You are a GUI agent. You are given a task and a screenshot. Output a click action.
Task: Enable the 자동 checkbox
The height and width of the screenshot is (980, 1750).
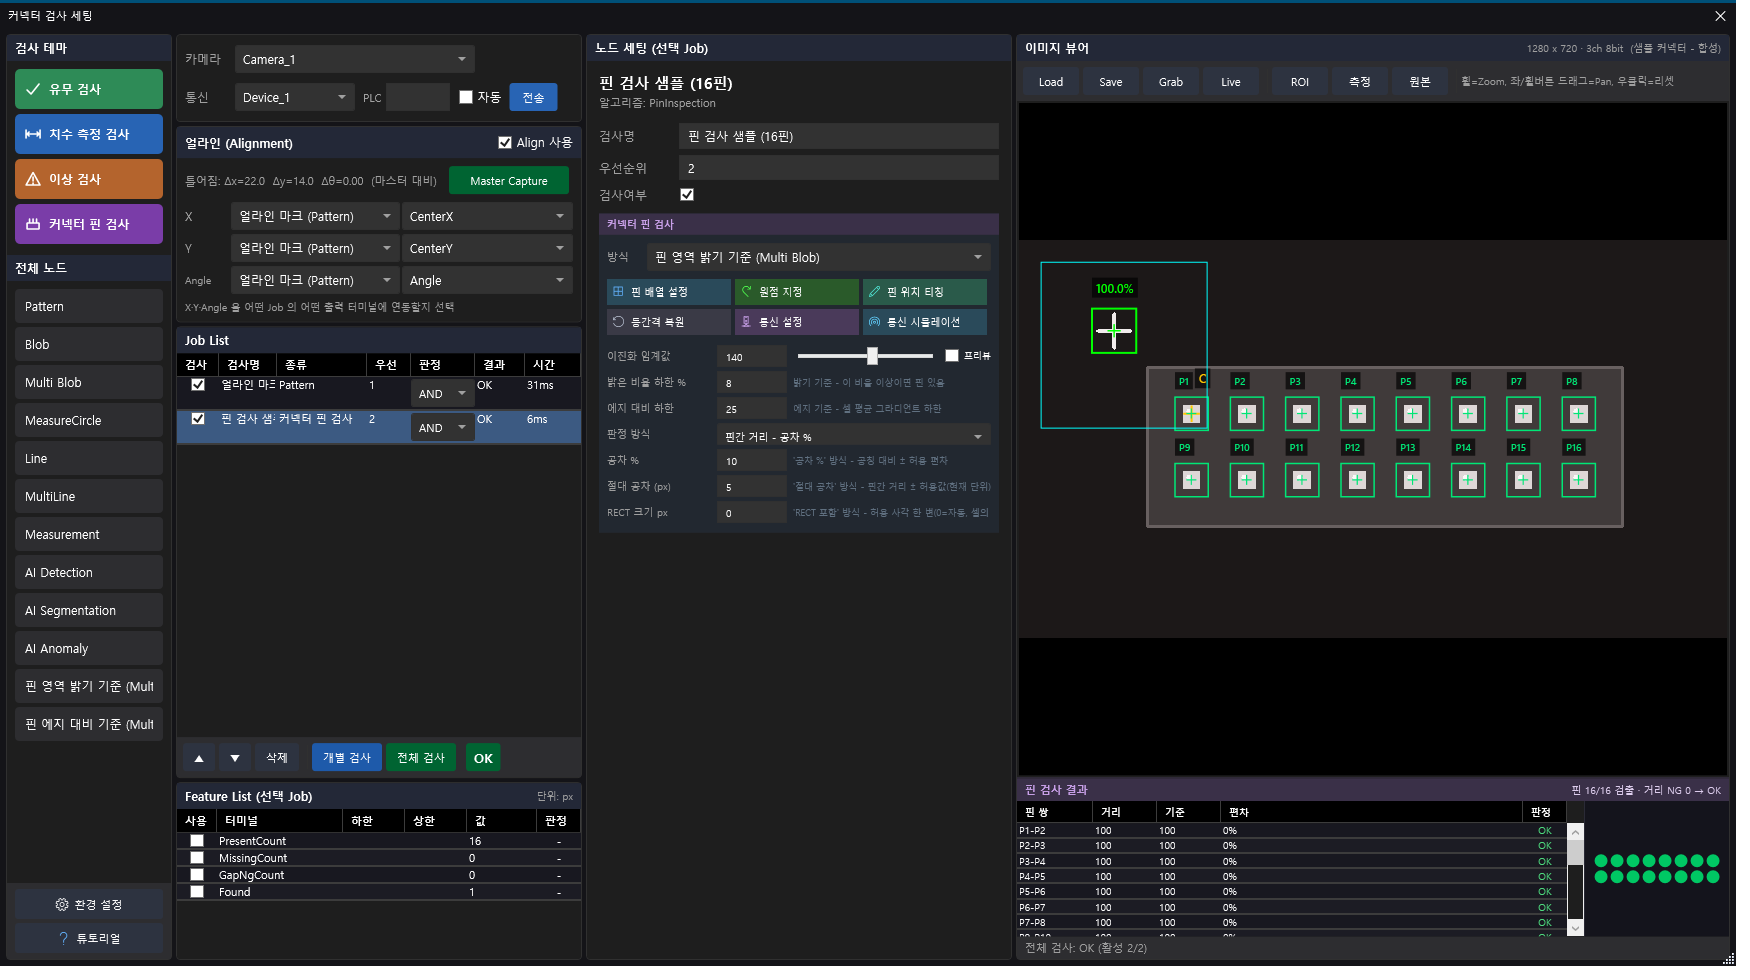point(466,97)
